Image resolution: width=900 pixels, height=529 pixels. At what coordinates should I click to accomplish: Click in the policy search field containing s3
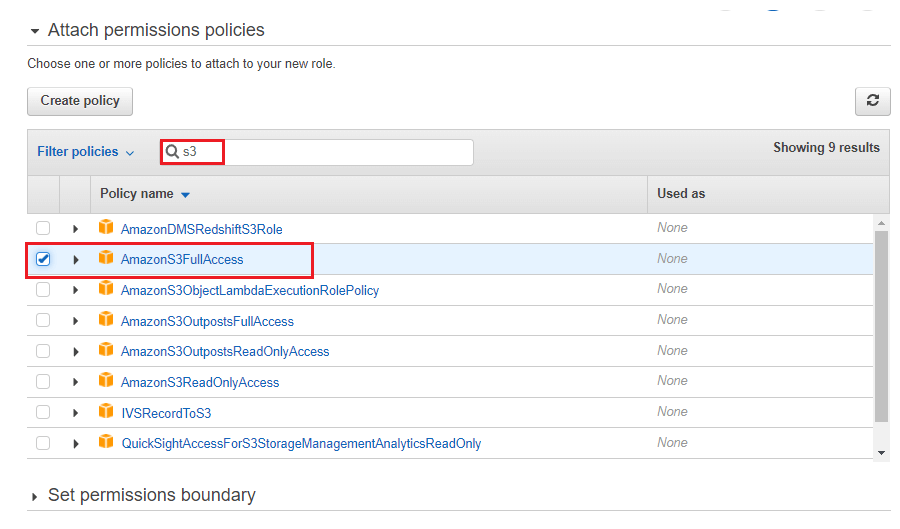317,152
